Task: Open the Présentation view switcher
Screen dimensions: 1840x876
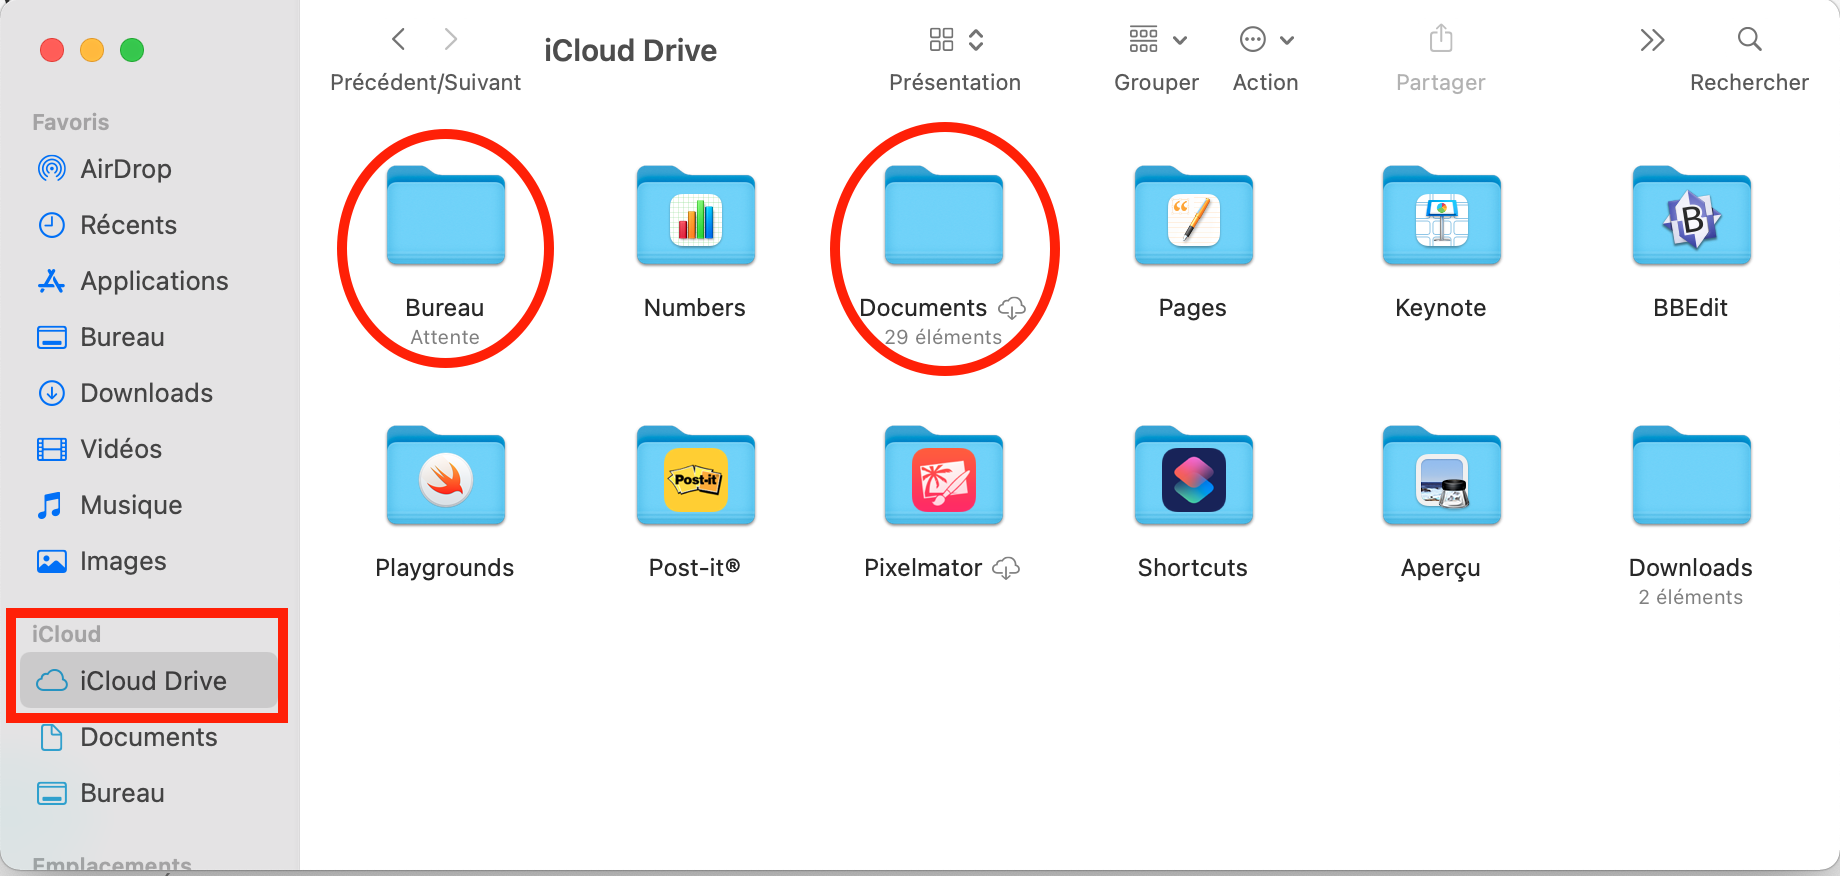Action: click(955, 40)
